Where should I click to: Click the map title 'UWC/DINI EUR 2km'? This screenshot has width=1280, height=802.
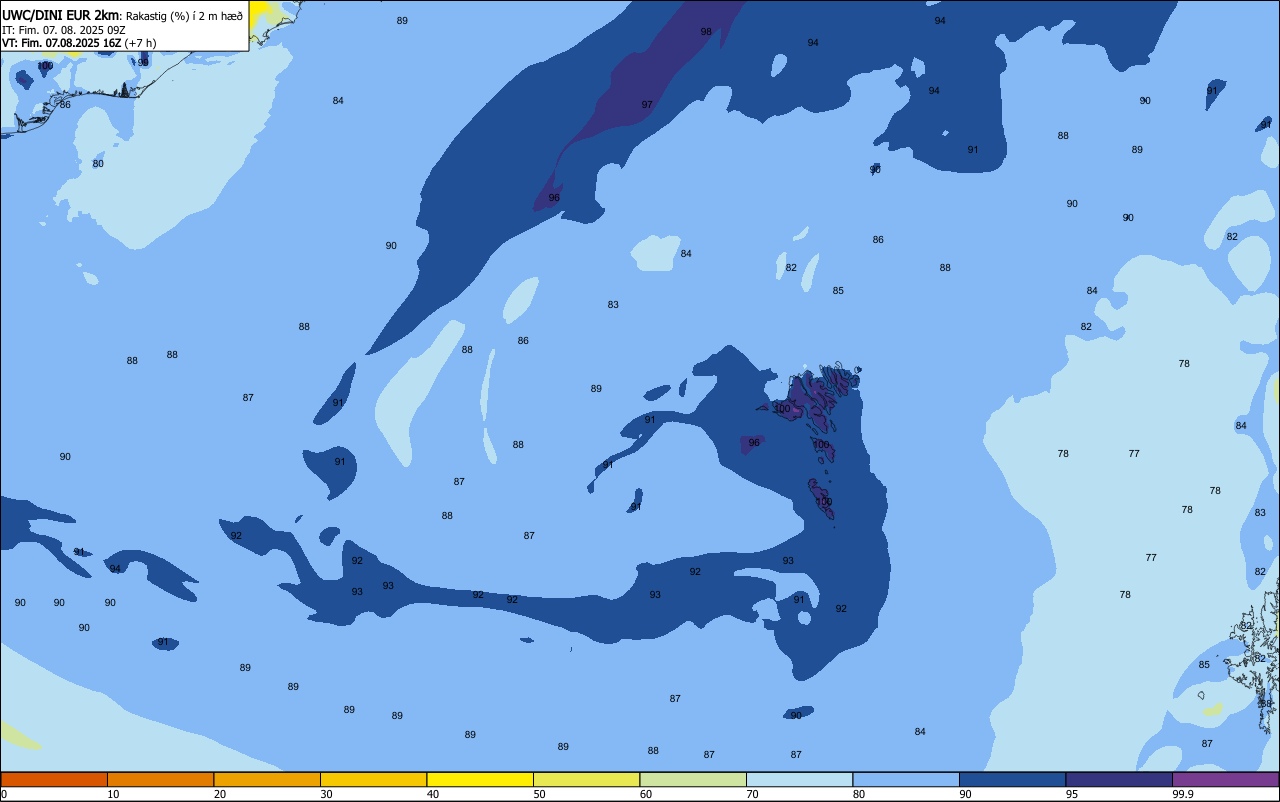[61, 15]
